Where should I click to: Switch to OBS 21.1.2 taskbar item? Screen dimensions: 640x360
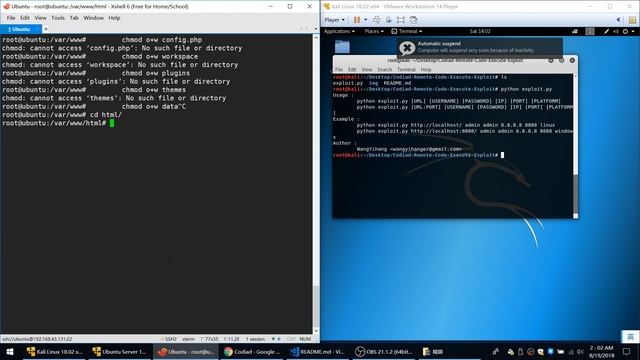tap(383, 351)
